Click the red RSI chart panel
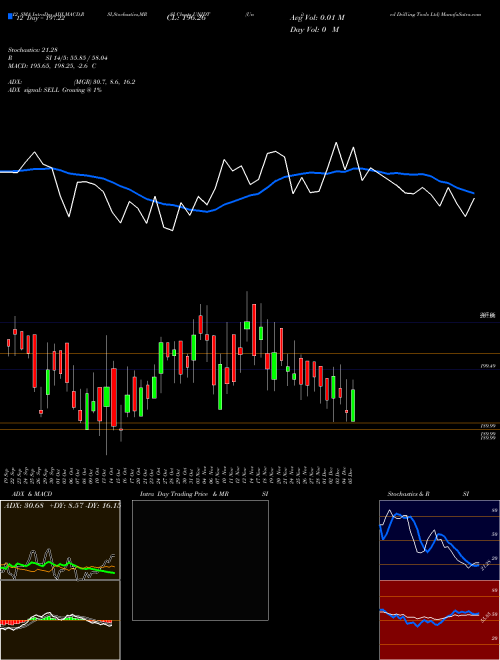Screen dimensions: 500x660 [x=439, y=620]
